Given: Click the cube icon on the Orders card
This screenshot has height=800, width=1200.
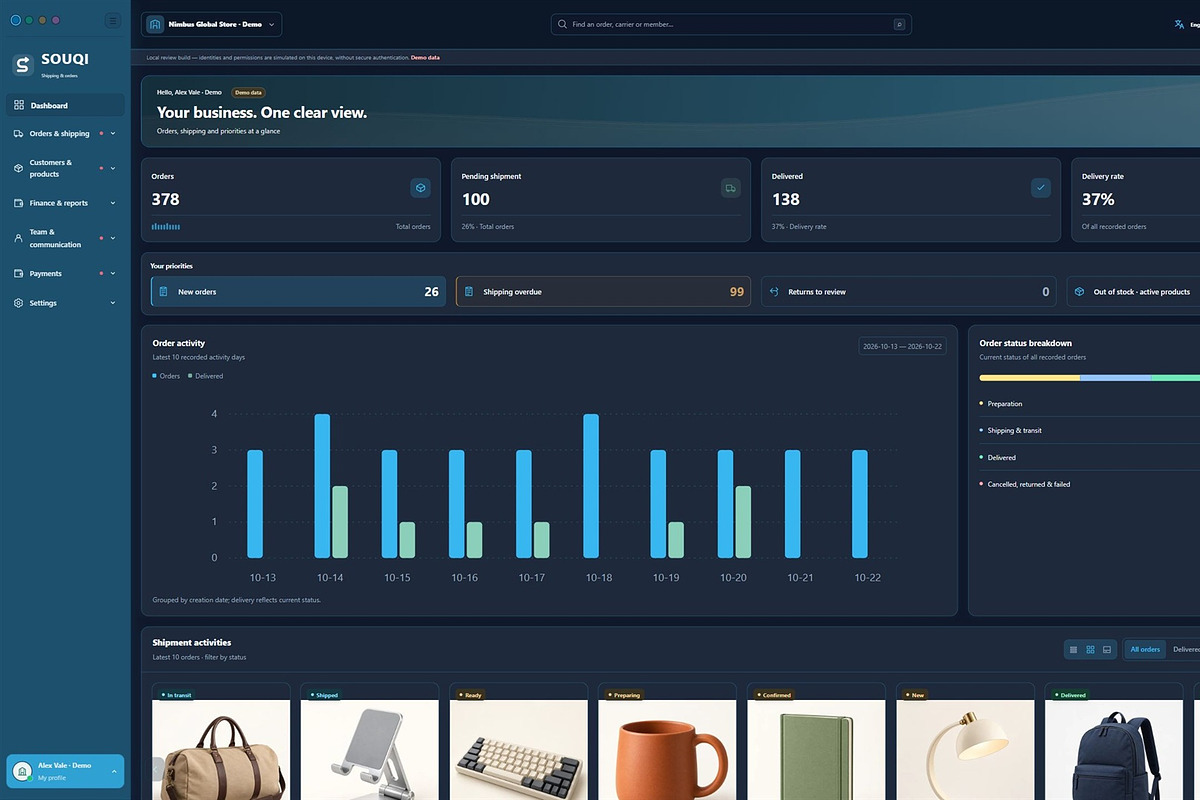Looking at the screenshot, I should coord(421,187).
